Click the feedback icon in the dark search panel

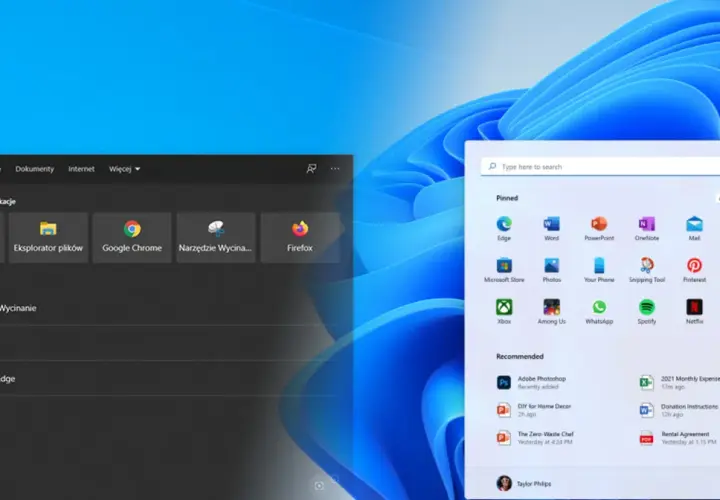click(311, 169)
